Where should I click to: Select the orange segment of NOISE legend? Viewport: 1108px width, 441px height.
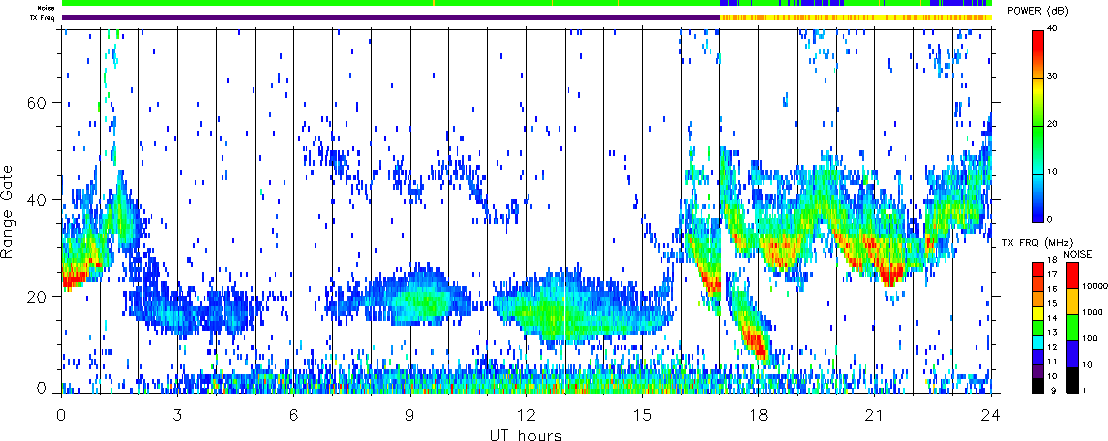point(1071,300)
